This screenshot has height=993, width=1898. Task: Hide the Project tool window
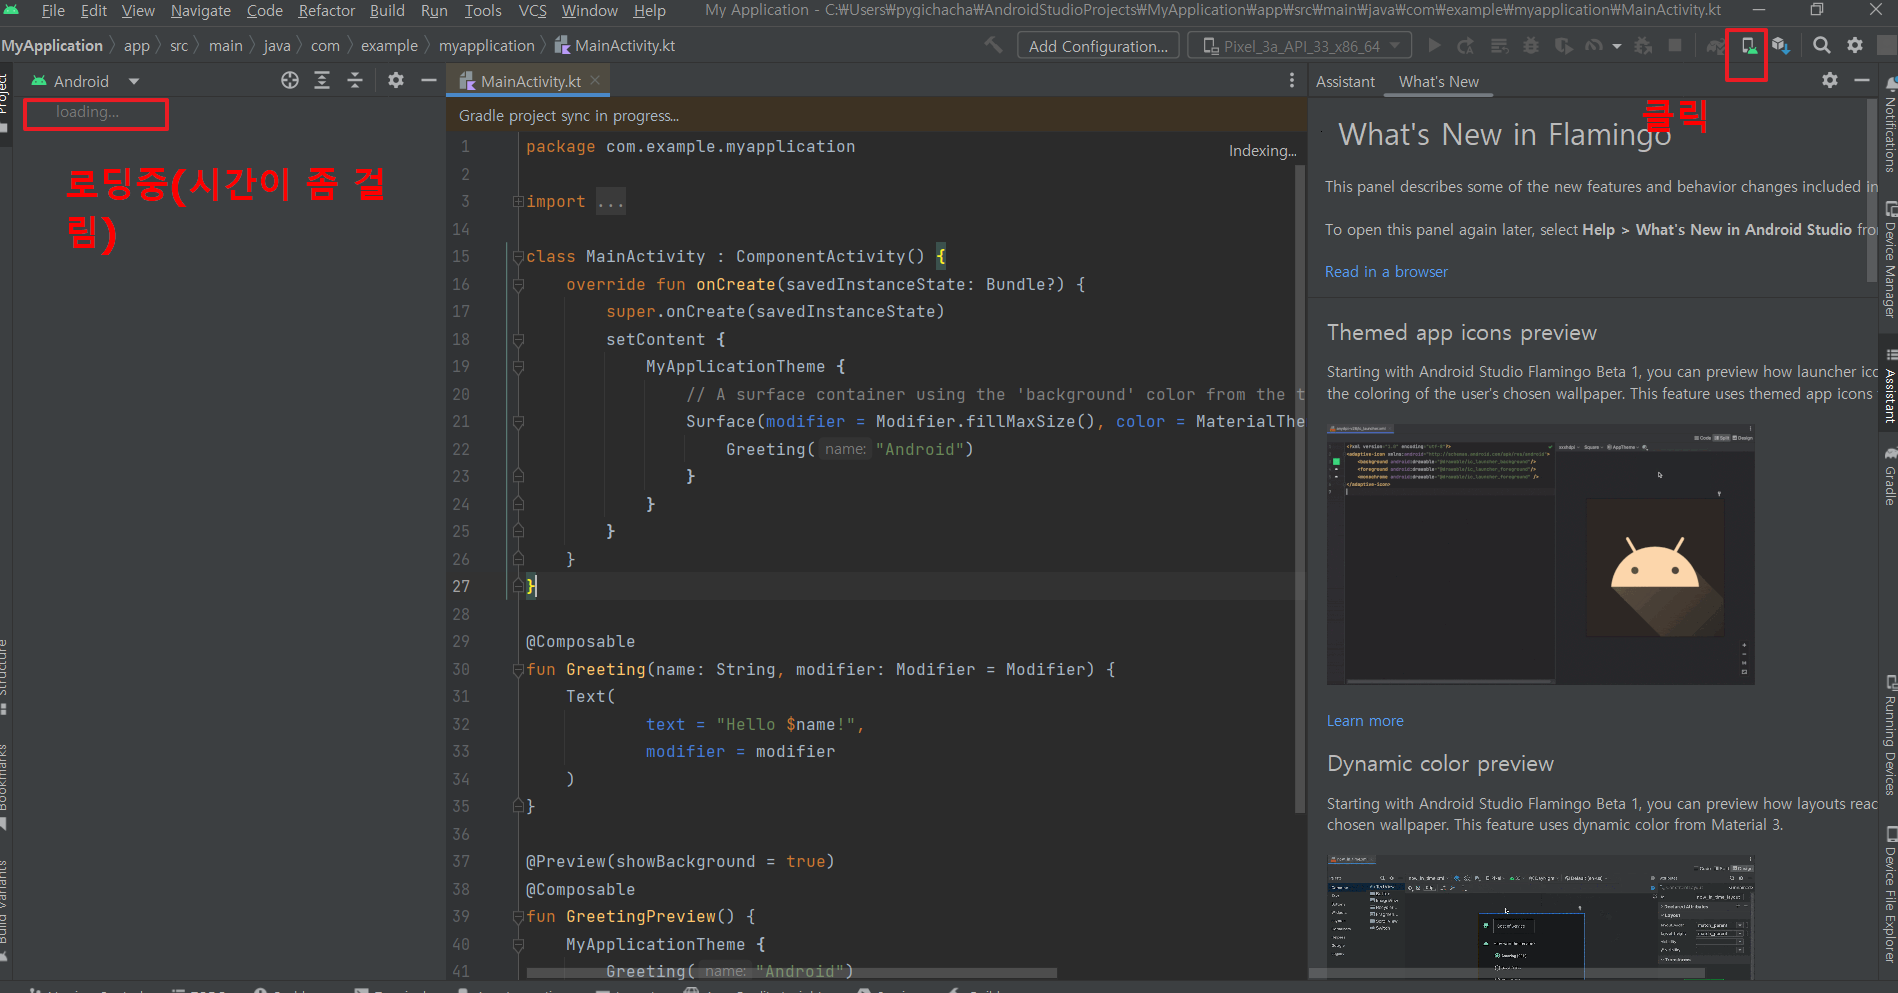[x=429, y=80]
